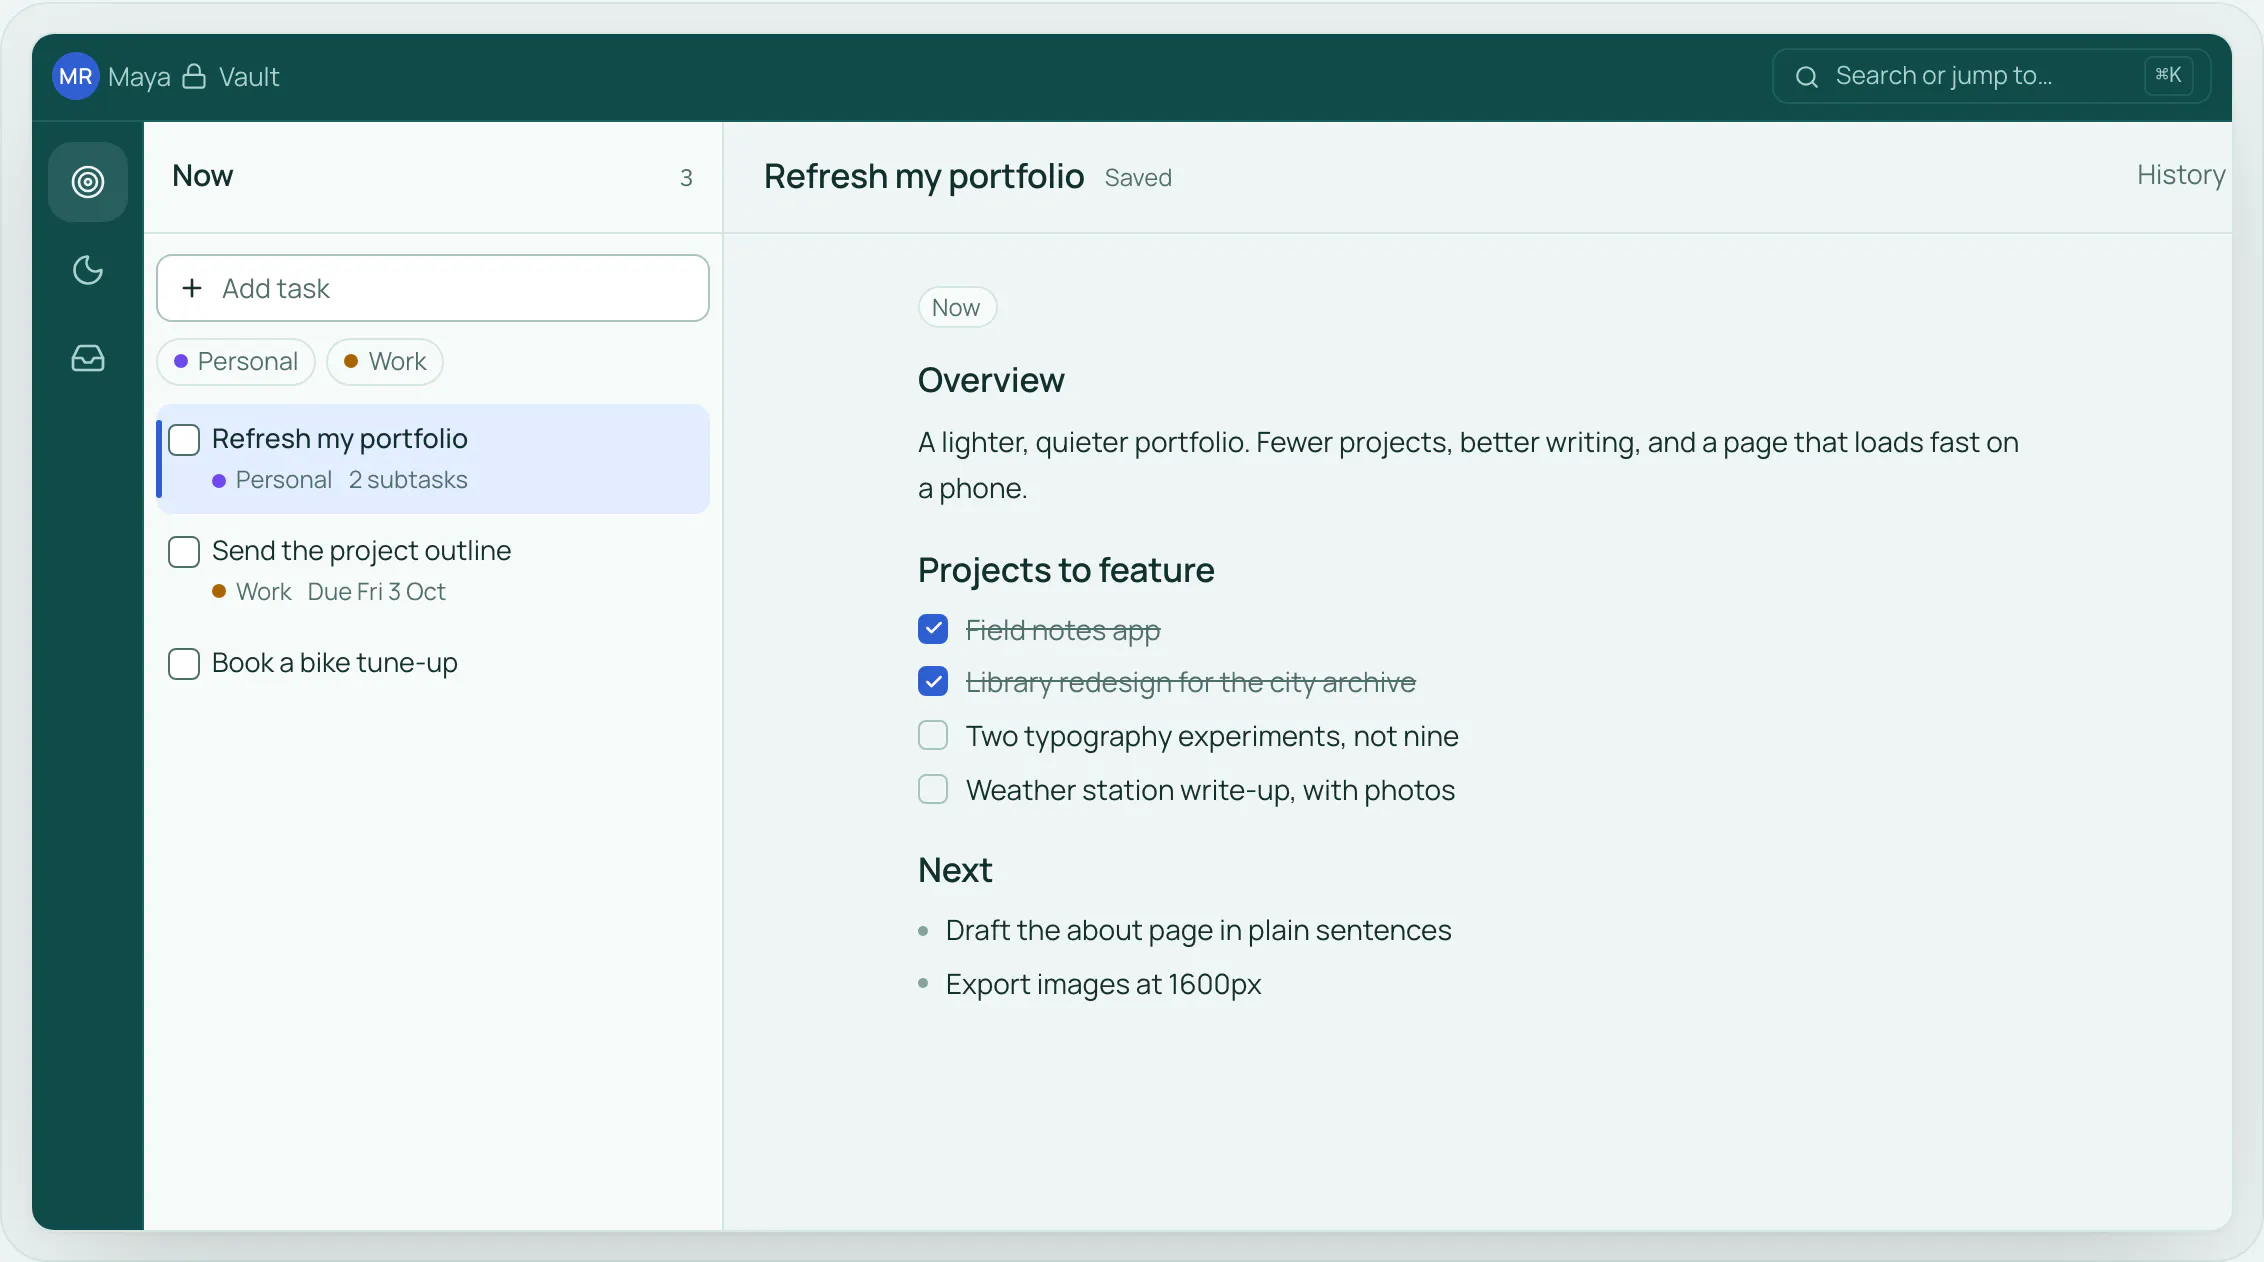Screen dimensions: 2264x1262
Task: Check the Book a bike tune-up checkbox
Action: point(184,664)
